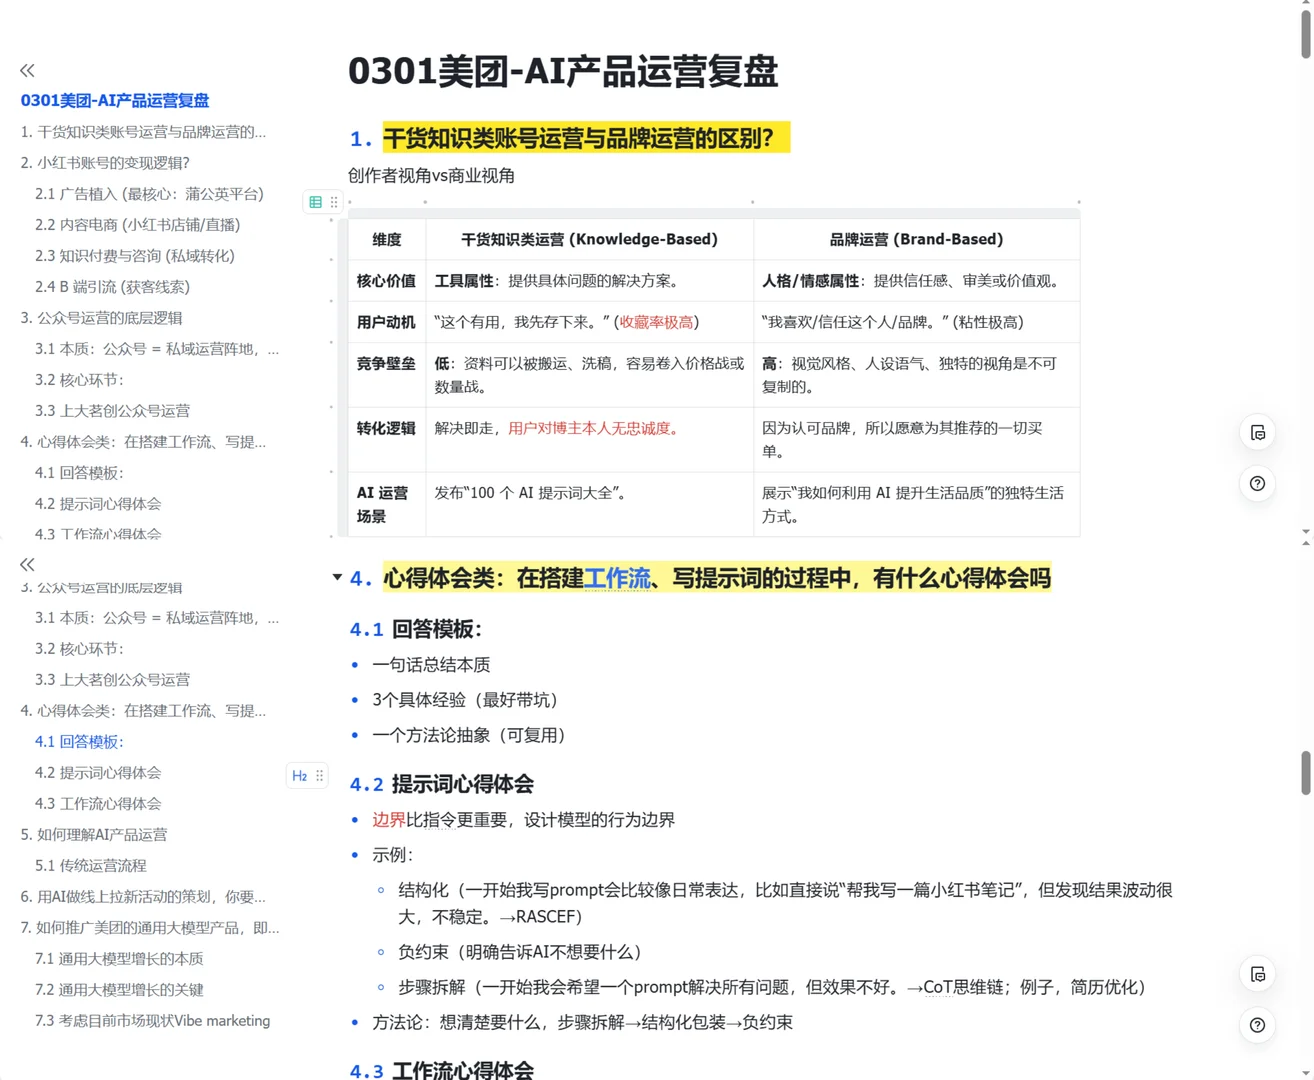Go to outline item 7.2 通用大模型增长的关键
The image size is (1314, 1080).
coord(119,989)
